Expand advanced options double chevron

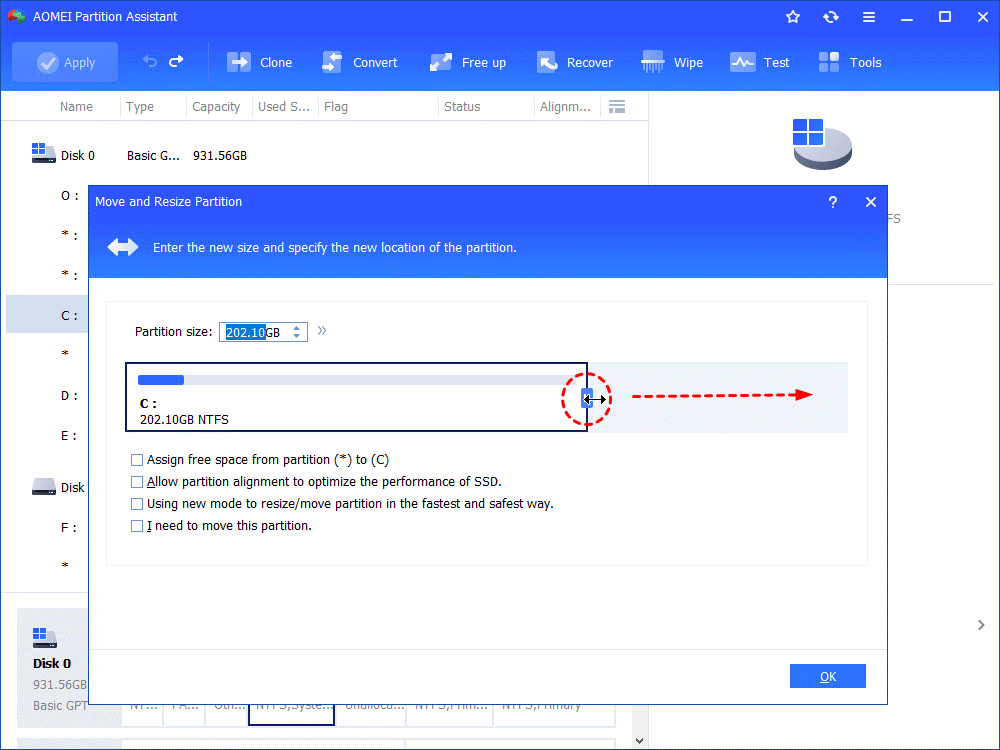[322, 331]
